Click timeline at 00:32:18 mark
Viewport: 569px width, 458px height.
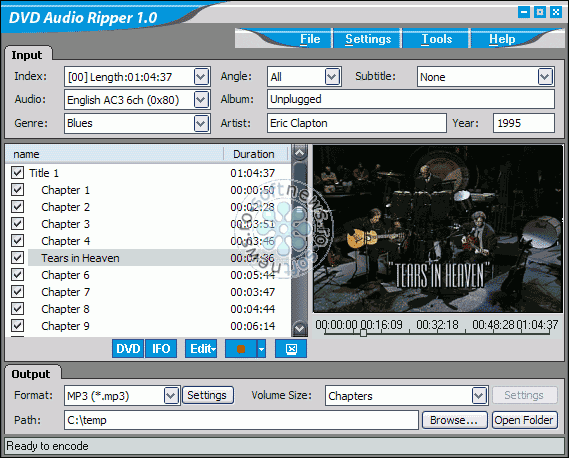click(x=438, y=325)
